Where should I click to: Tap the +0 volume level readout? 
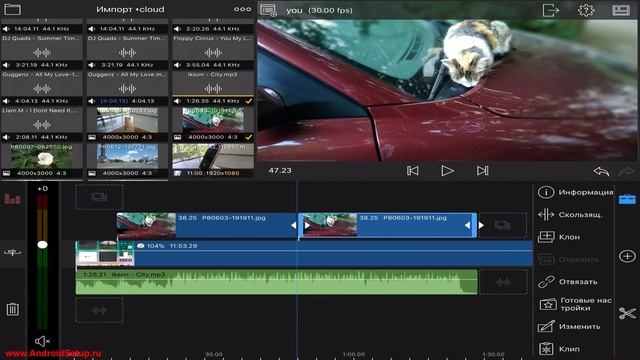pos(42,189)
